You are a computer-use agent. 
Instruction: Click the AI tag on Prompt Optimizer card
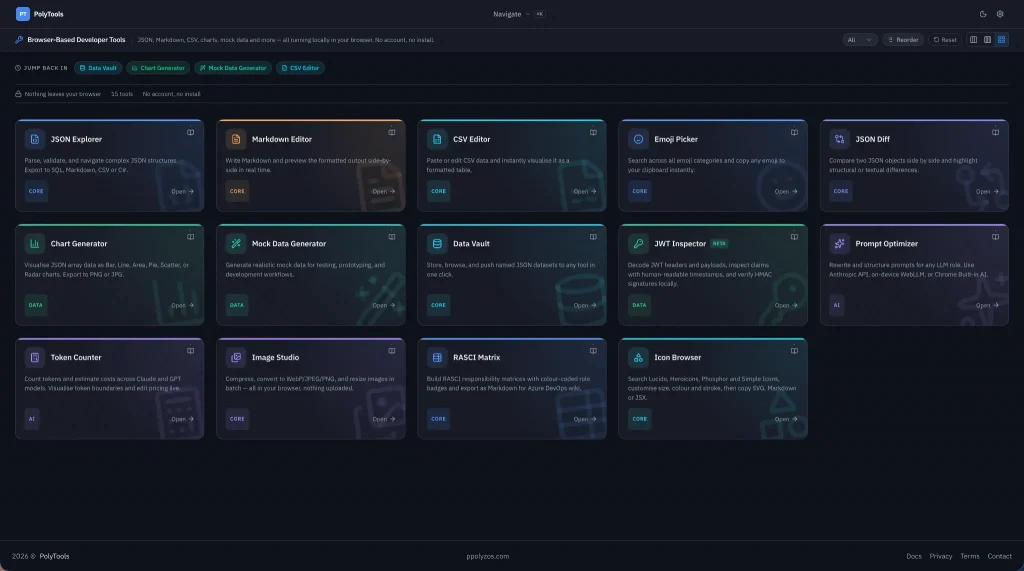click(x=836, y=305)
